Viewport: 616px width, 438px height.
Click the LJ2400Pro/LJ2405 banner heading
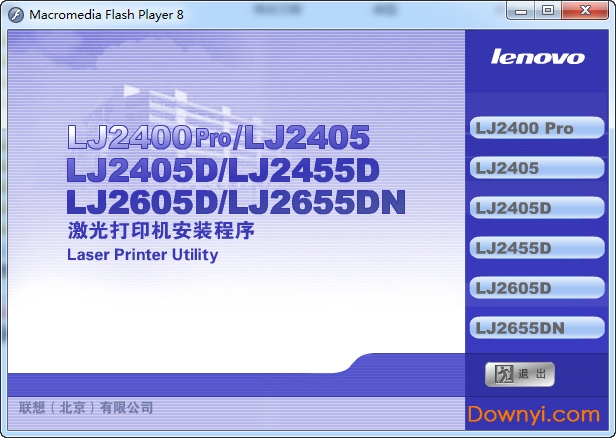click(x=218, y=137)
